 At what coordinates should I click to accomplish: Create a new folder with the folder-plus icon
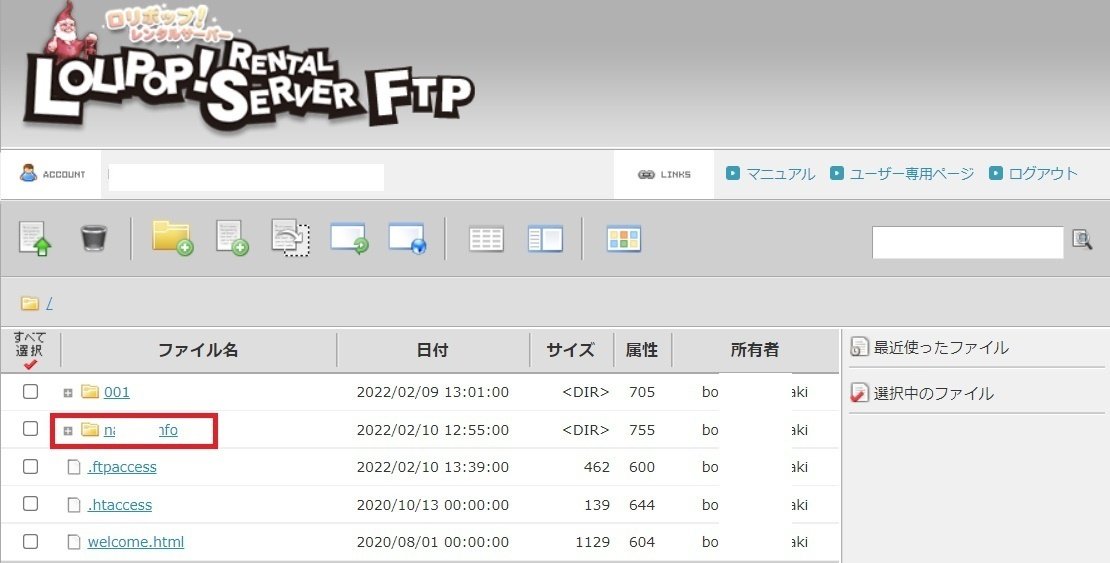coord(172,238)
